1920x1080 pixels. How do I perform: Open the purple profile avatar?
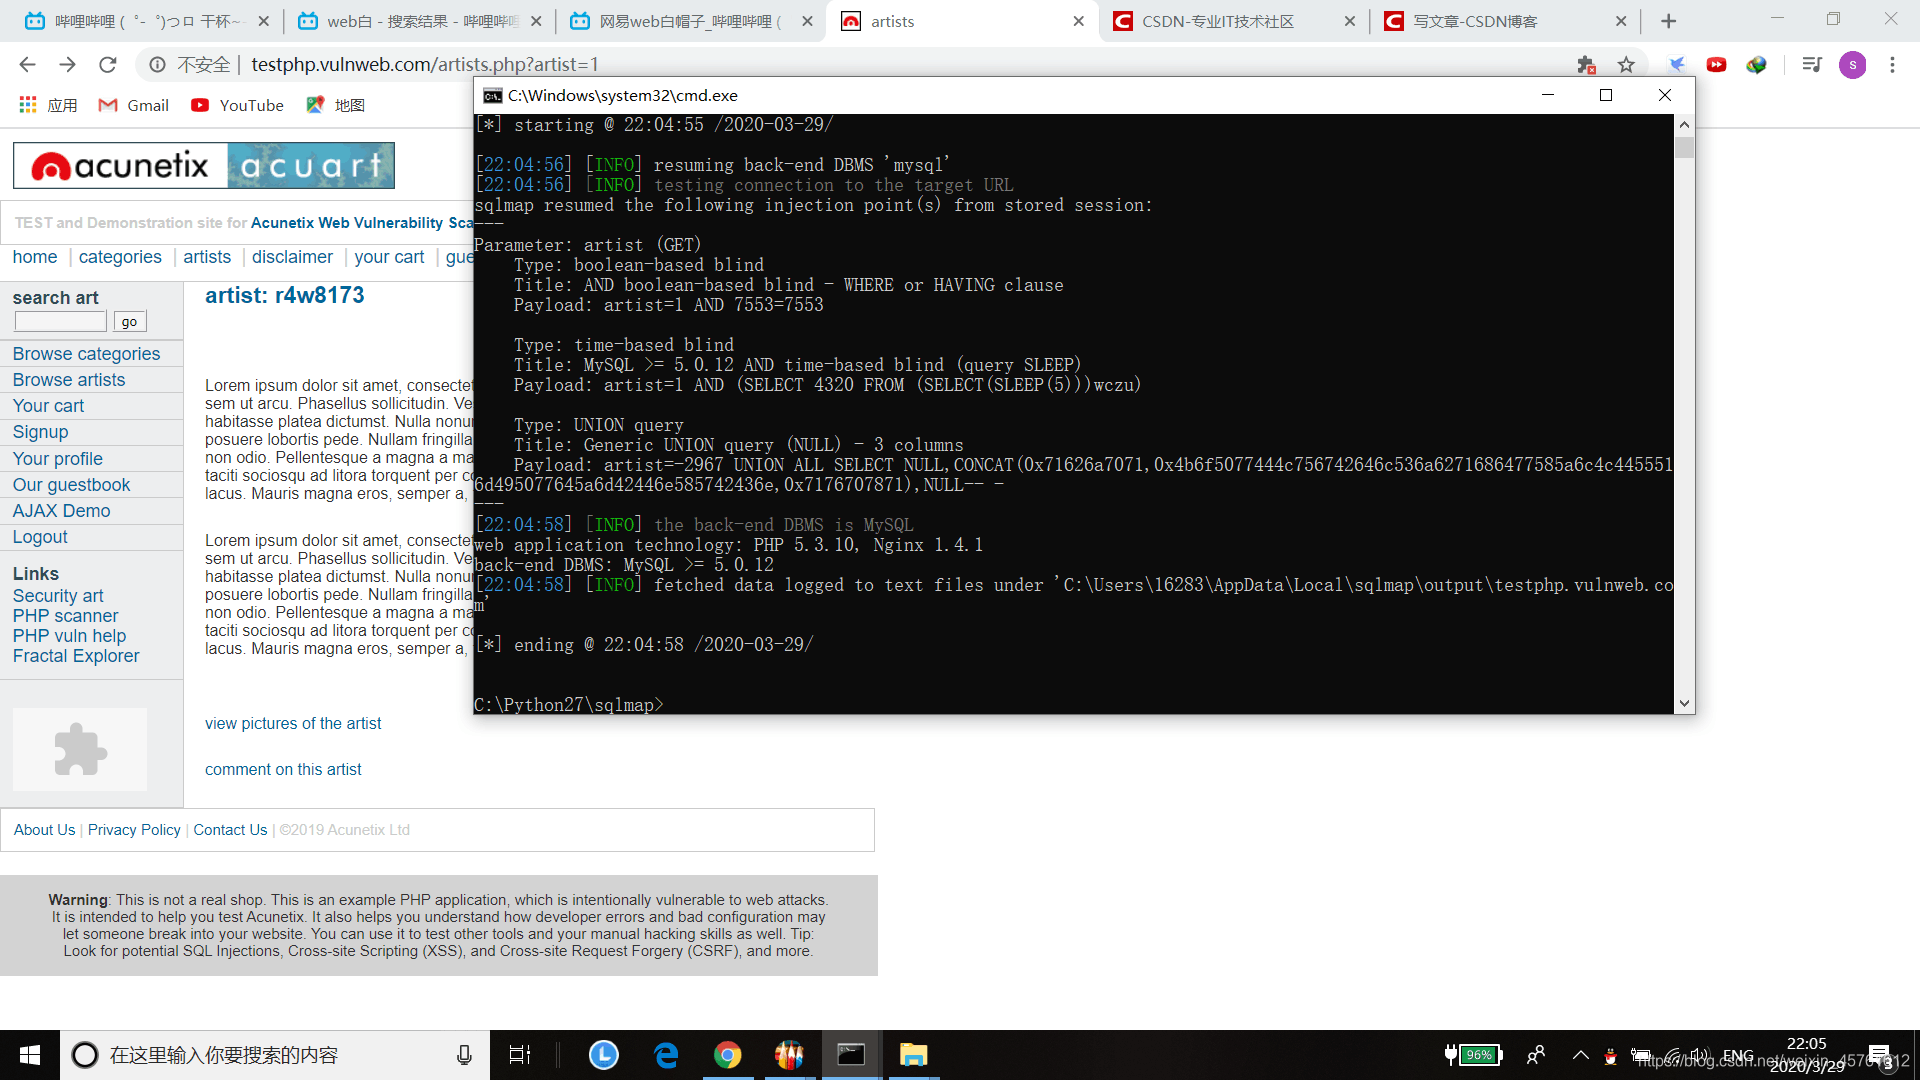coord(1852,65)
